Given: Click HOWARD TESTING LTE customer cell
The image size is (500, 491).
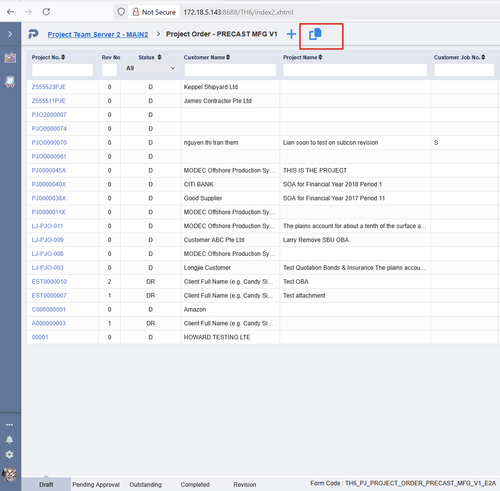Looking at the screenshot, I should click(230, 337).
